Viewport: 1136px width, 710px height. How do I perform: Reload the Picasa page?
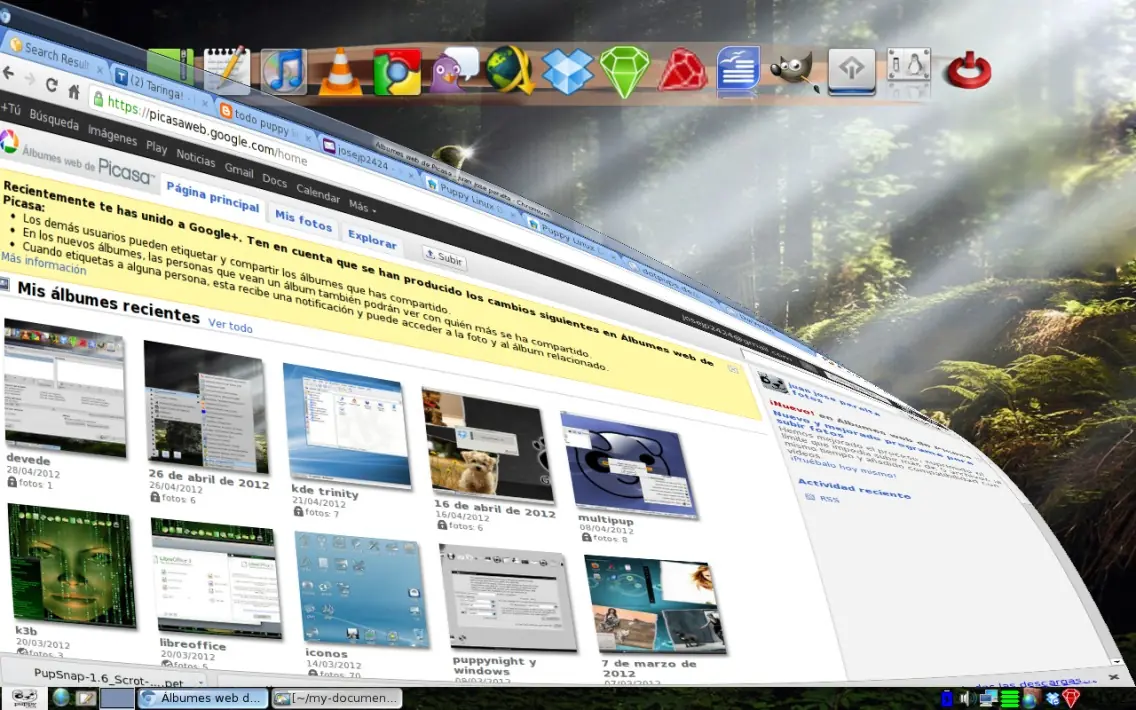pos(51,85)
